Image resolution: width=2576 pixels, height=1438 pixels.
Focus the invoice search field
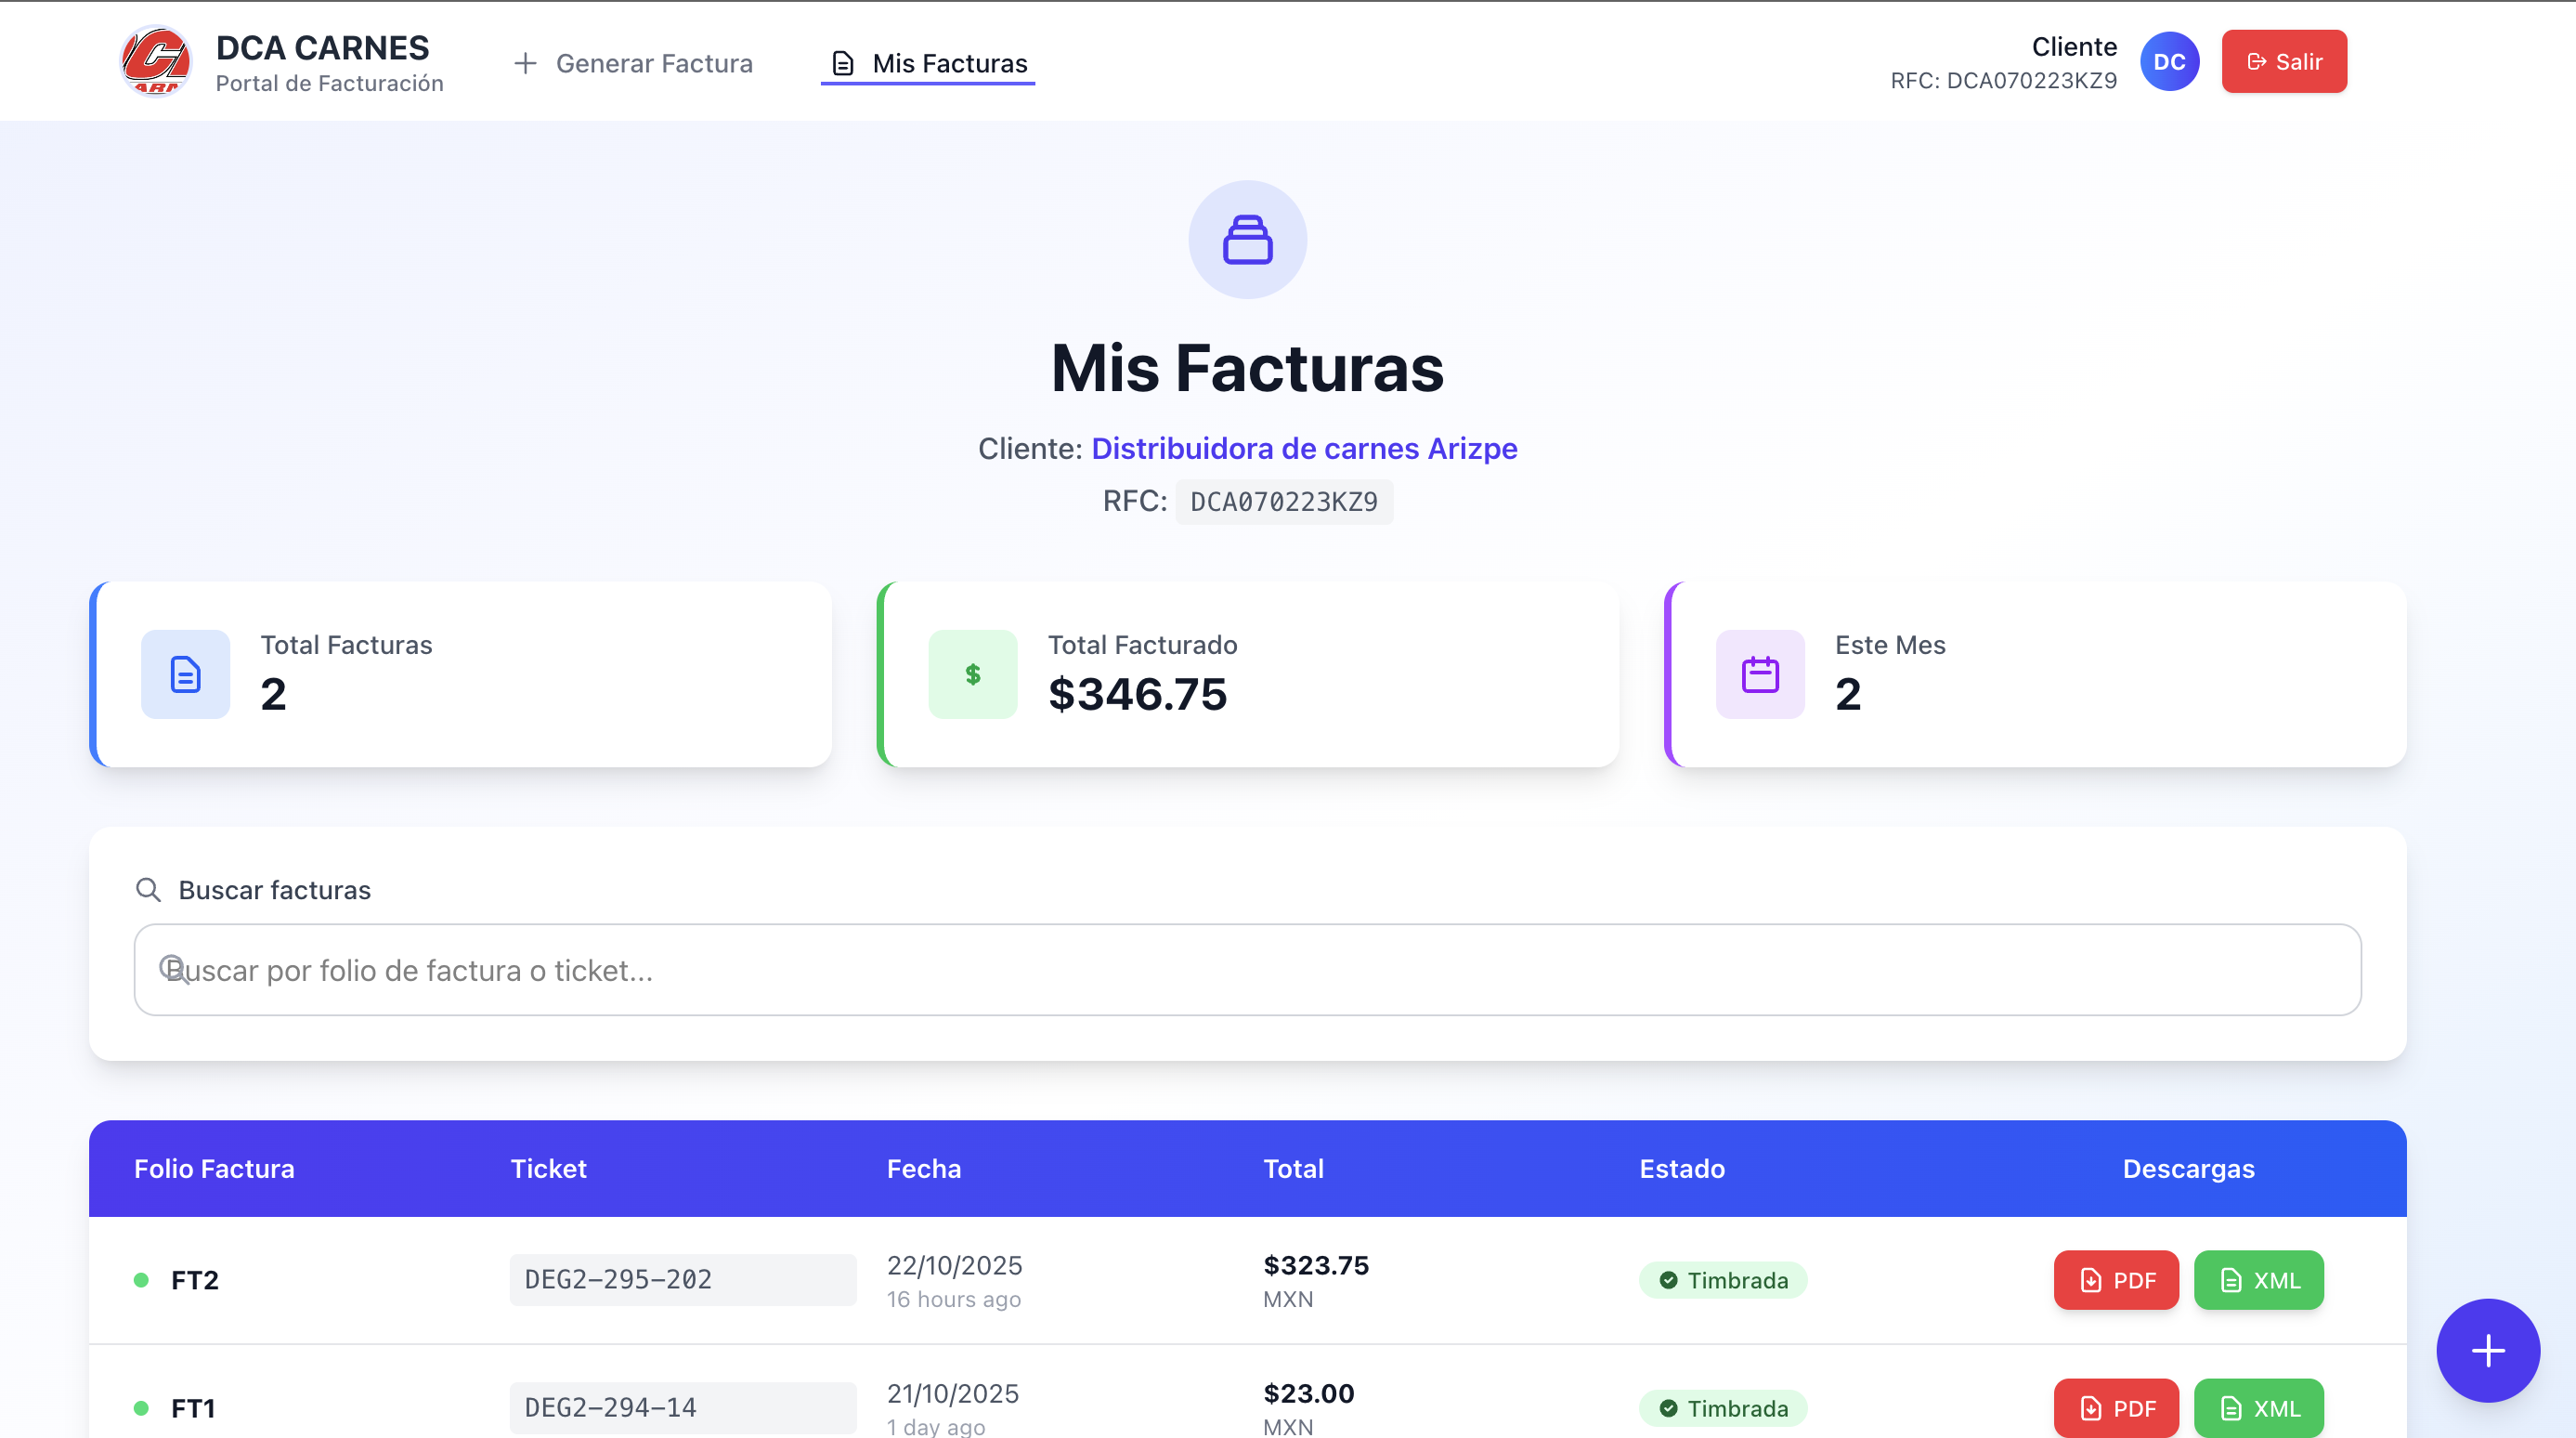[1247, 970]
